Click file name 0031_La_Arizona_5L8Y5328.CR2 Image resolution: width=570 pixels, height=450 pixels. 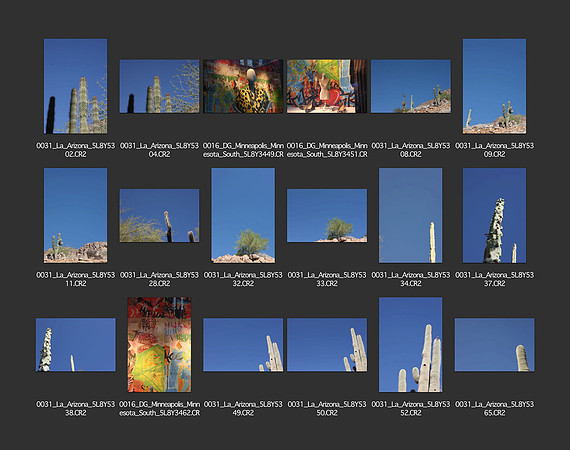click(x=160, y=279)
